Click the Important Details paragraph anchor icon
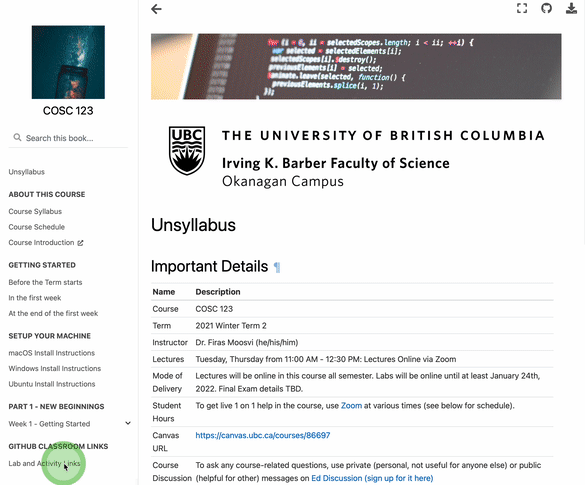This screenshot has height=485, width=585. pyautogui.click(x=277, y=267)
